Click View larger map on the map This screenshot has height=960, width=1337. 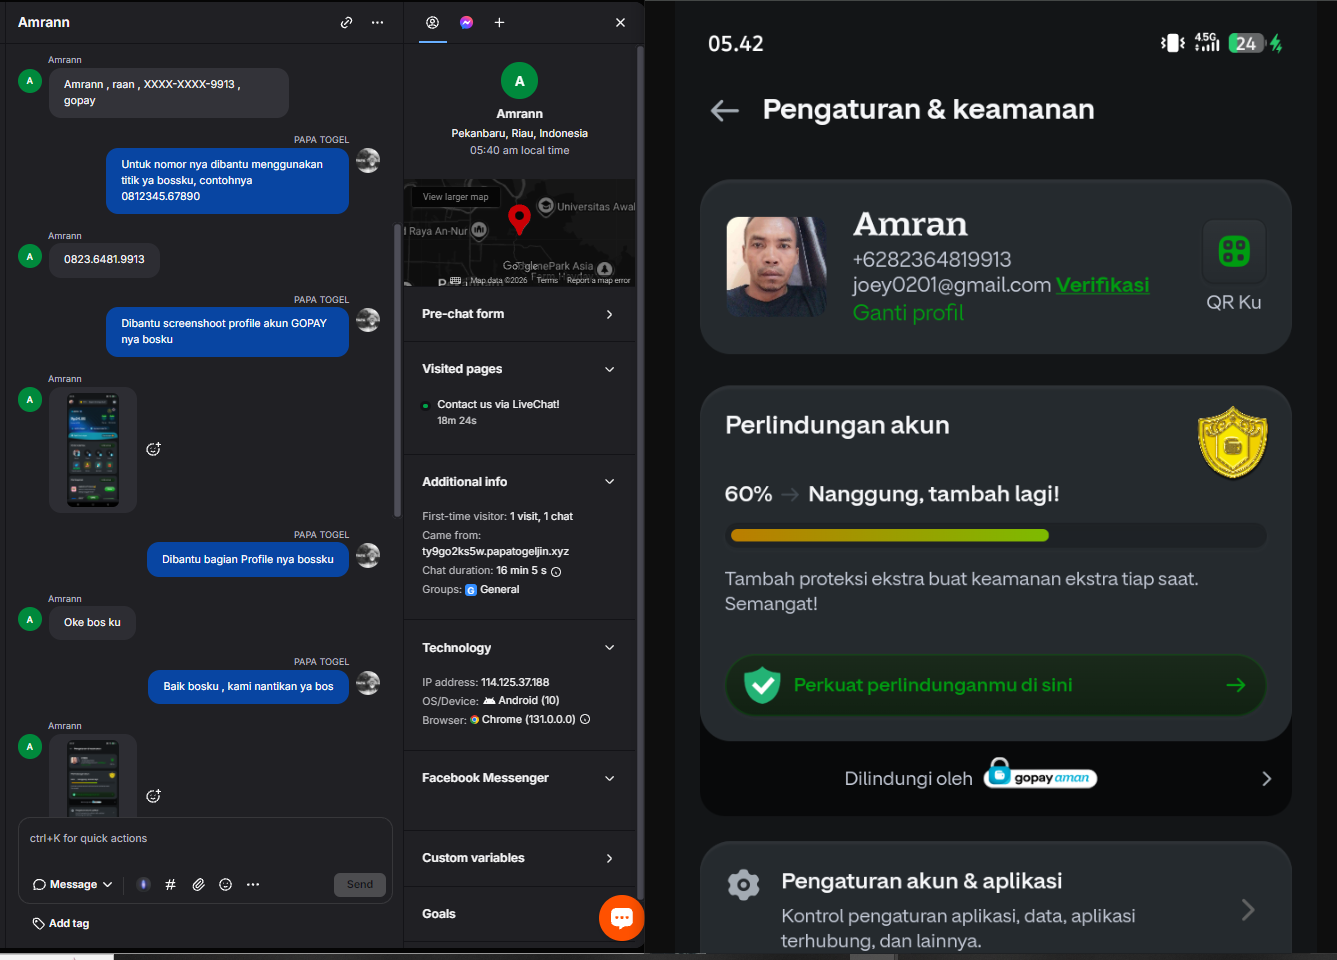pos(455,197)
